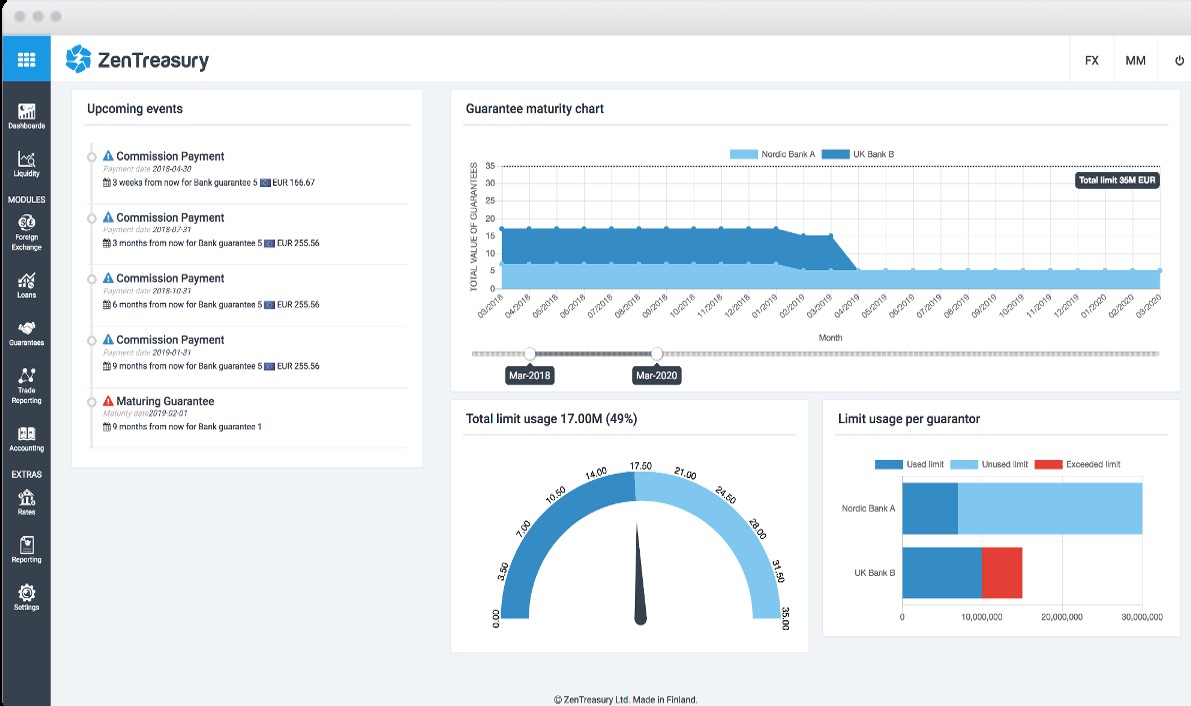Open Foreign Exchange module icon
The width and height of the screenshot is (1191, 706).
[27, 223]
